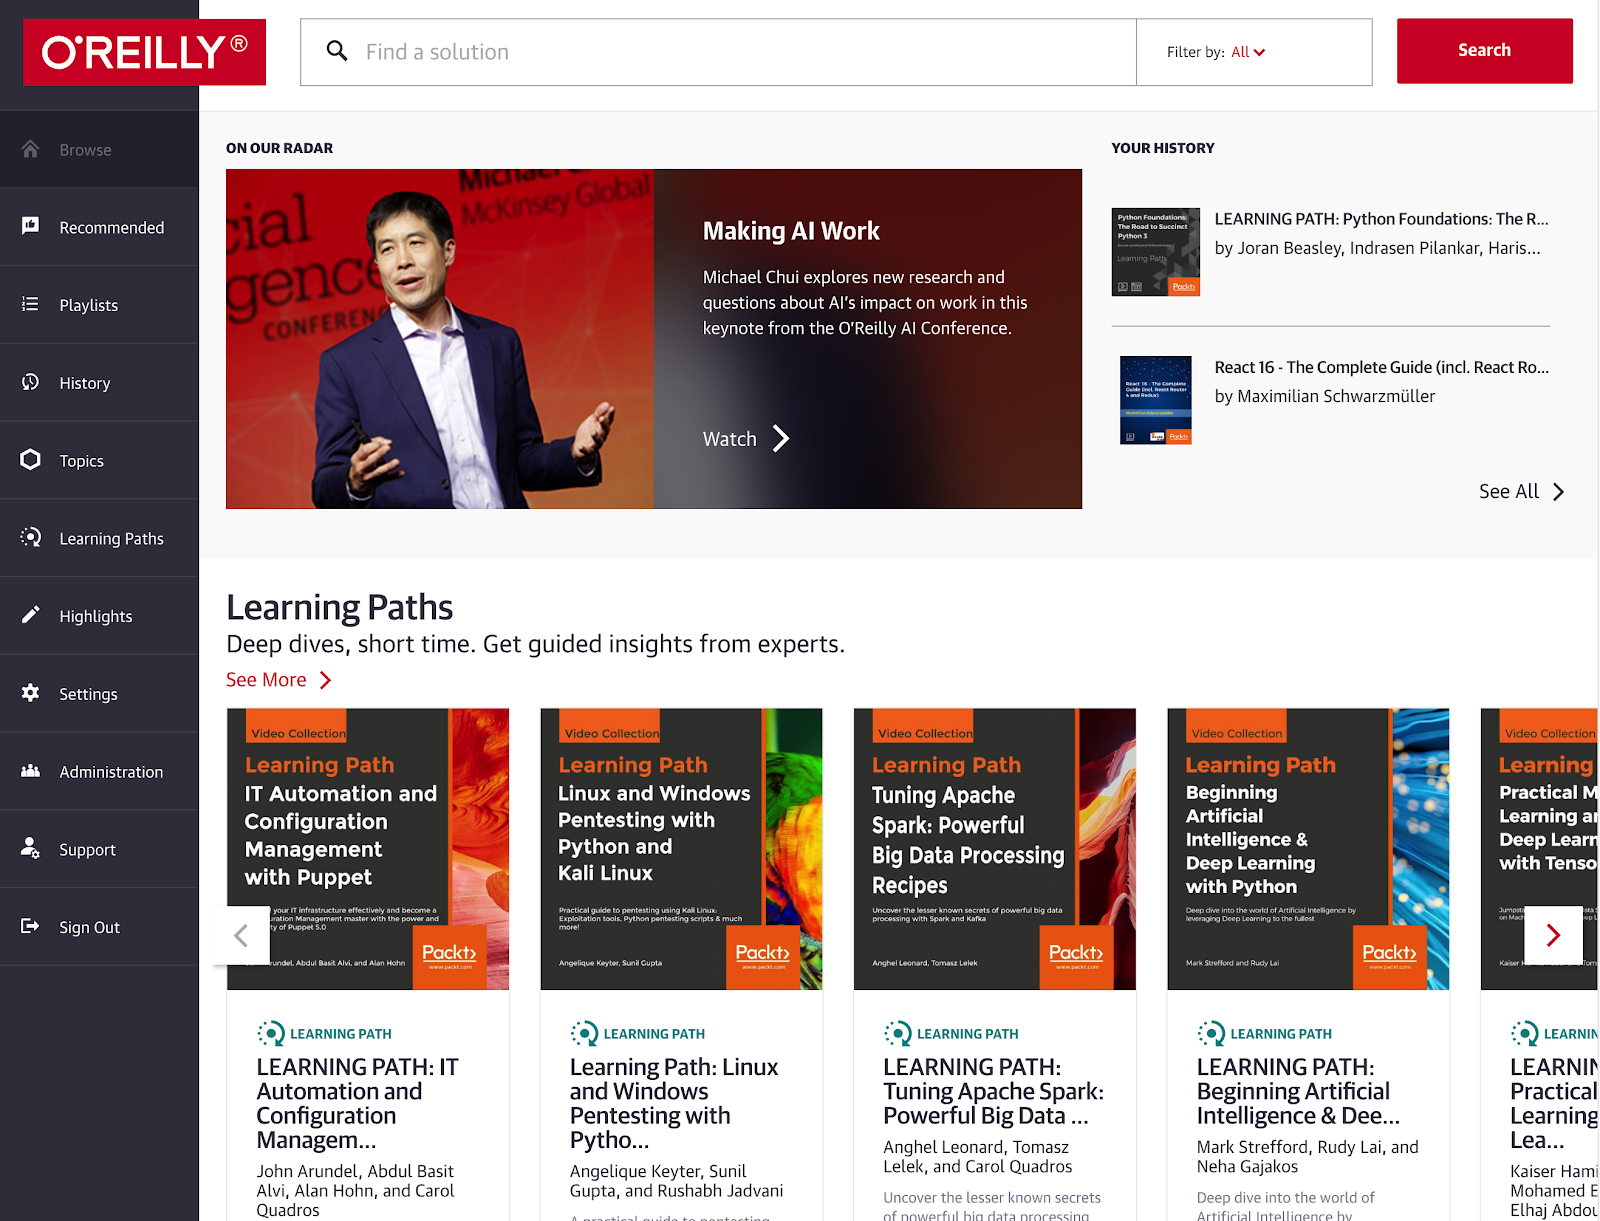Screen dimensions: 1600x1221
Task: Go to Recommended in the sidebar
Action: point(99,227)
